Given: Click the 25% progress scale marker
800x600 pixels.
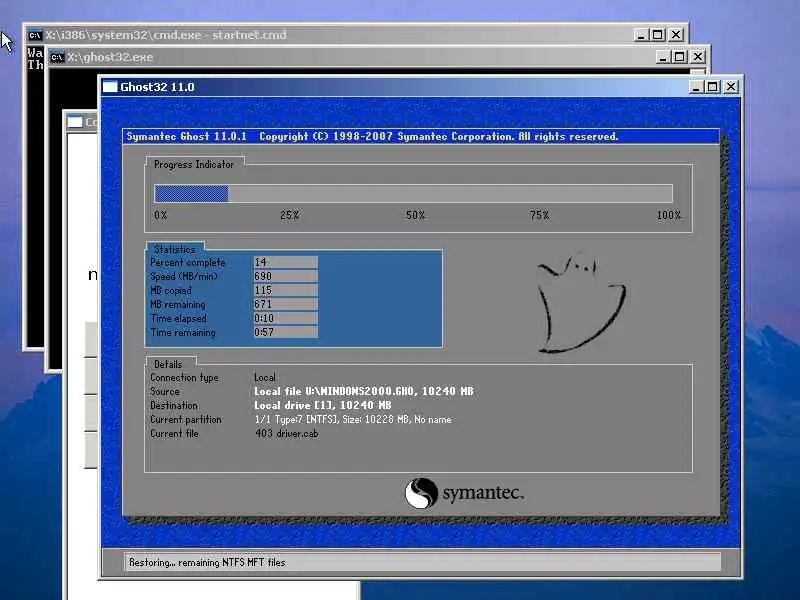Looking at the screenshot, I should coord(290,215).
